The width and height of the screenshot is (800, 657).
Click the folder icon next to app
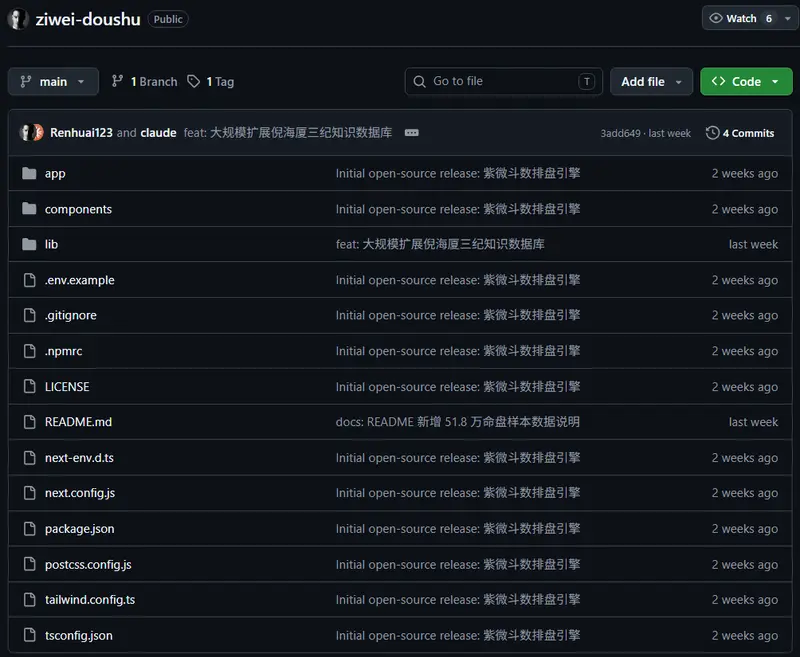[x=30, y=173]
